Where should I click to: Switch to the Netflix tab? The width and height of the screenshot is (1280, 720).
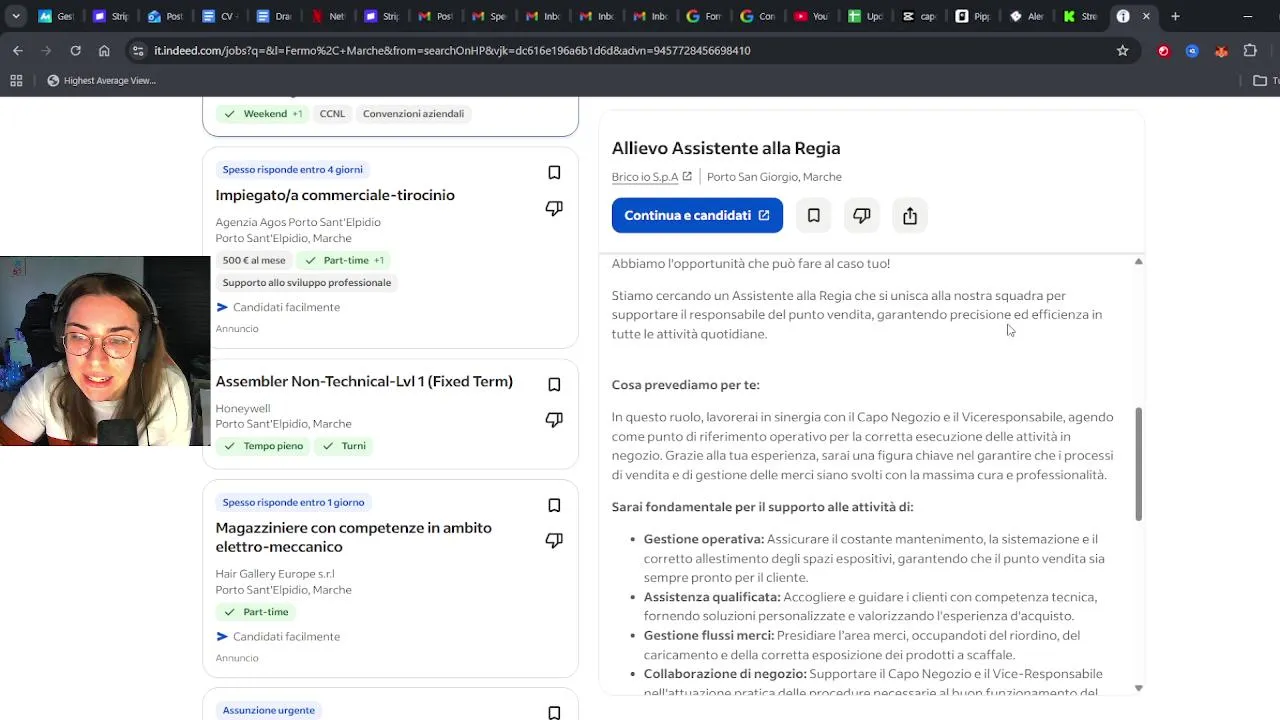click(326, 16)
